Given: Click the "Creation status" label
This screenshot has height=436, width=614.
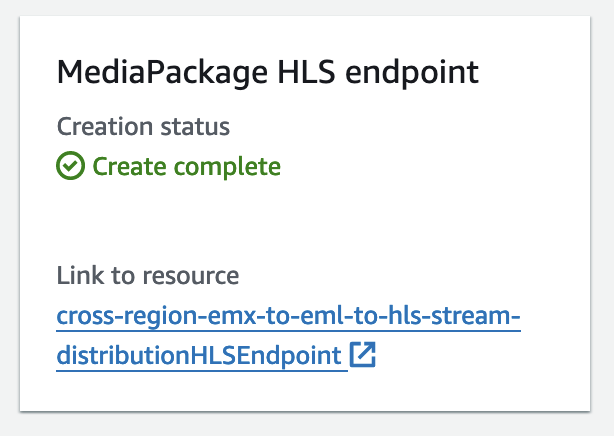Looking at the screenshot, I should pyautogui.click(x=143, y=127).
